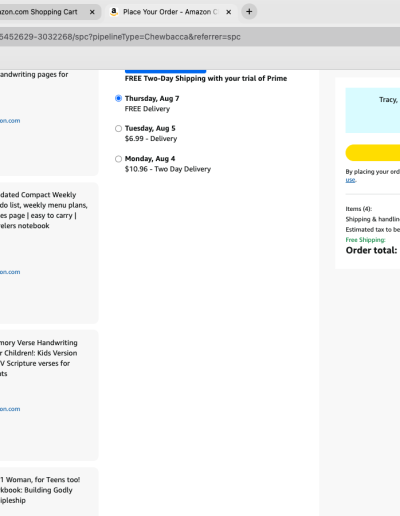This screenshot has height=516, width=400.
Task: Click the blue Prime trial button
Action: 165,71
